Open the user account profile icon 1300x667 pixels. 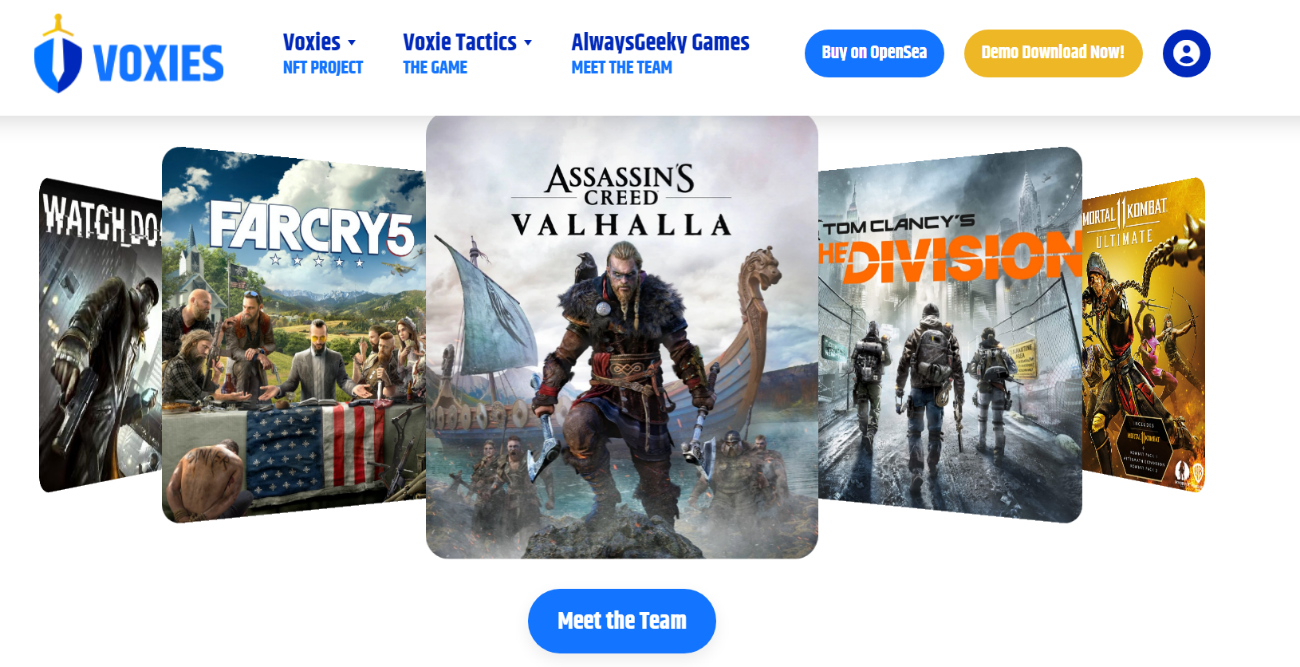[x=1186, y=53]
